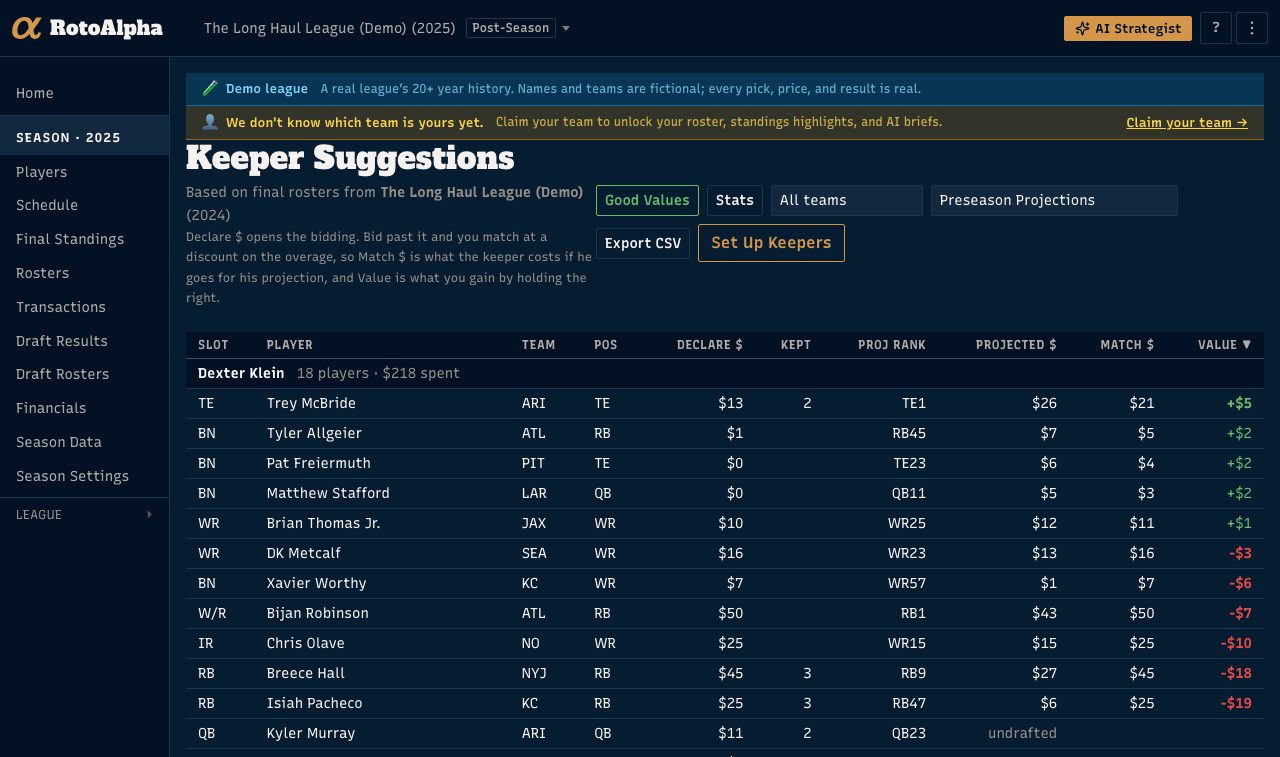Sort by the TEAM column header
Viewport: 1280px width, 757px height.
pyautogui.click(x=538, y=345)
